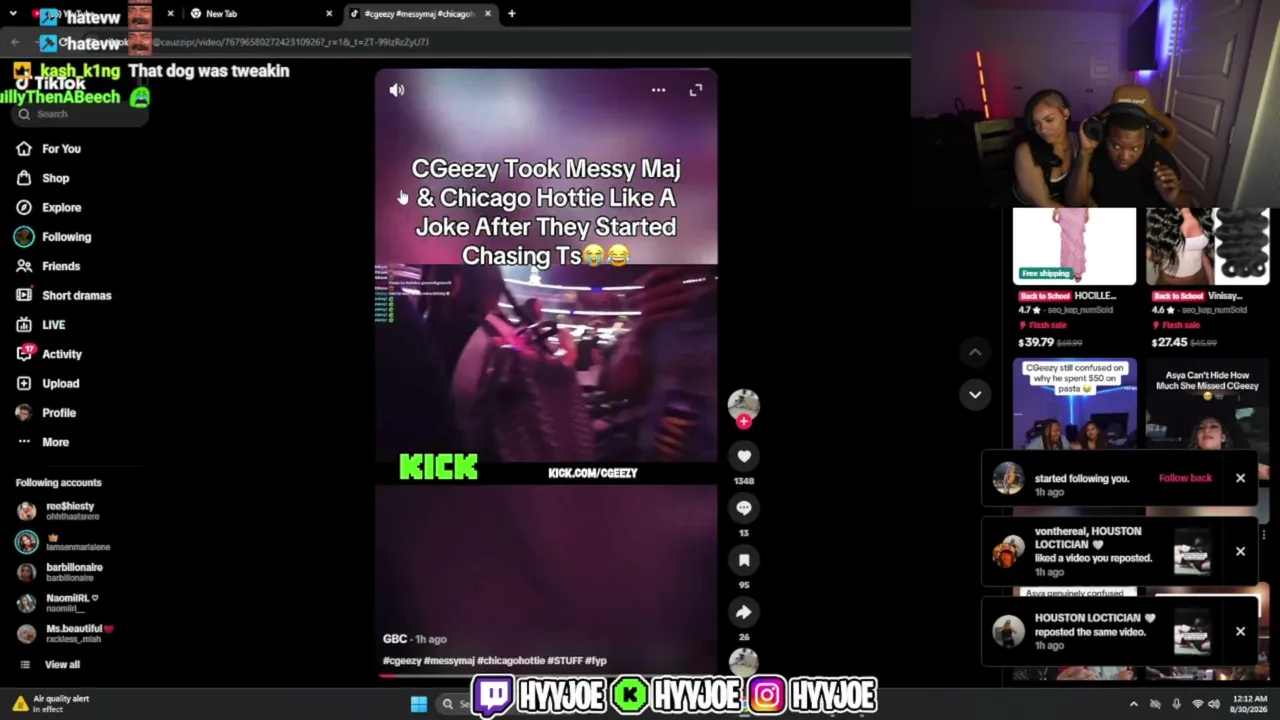The width and height of the screenshot is (1280, 720).
Task: Close the New Tab browser tab
Action: 329,14
